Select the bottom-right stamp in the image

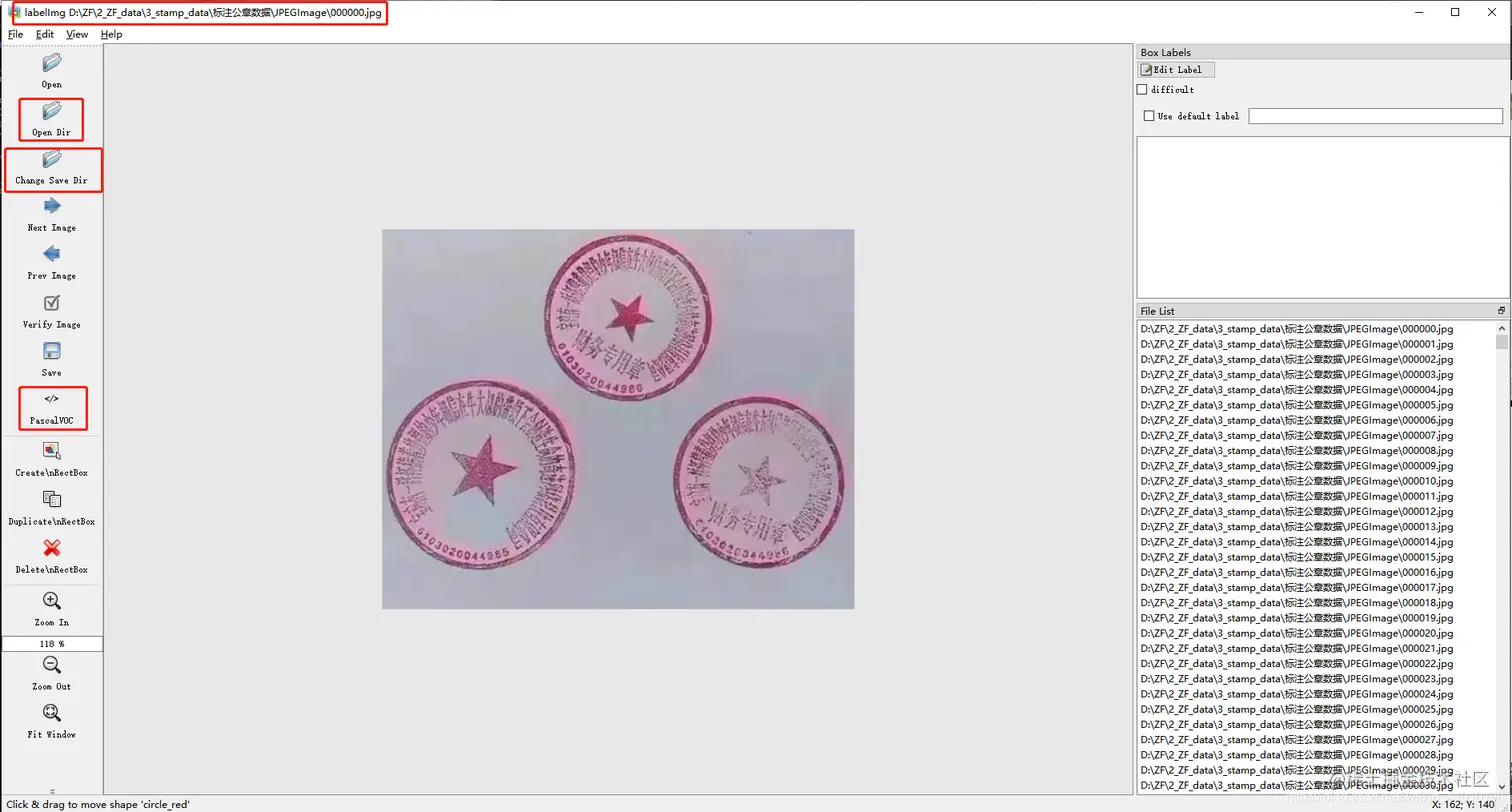pos(760,484)
